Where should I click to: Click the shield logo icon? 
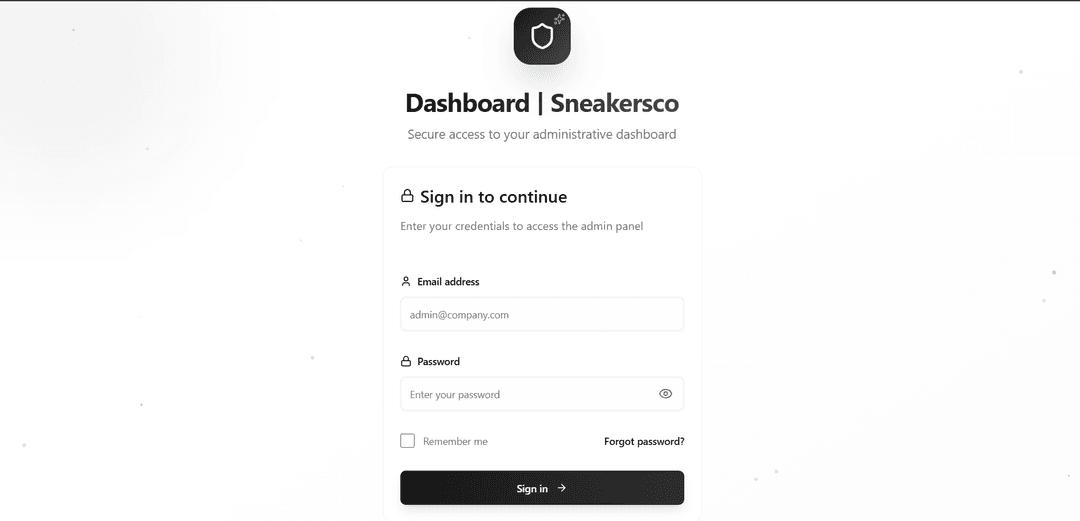(542, 38)
